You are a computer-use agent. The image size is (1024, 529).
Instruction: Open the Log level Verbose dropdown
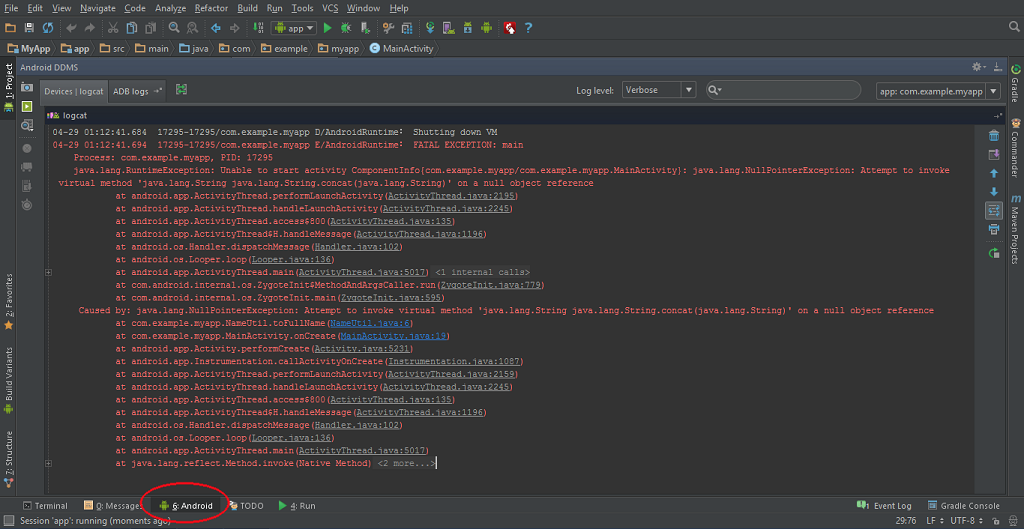[659, 90]
